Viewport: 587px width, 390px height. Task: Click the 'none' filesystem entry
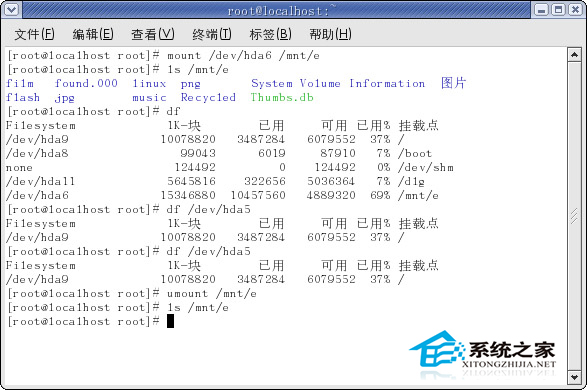[19, 168]
